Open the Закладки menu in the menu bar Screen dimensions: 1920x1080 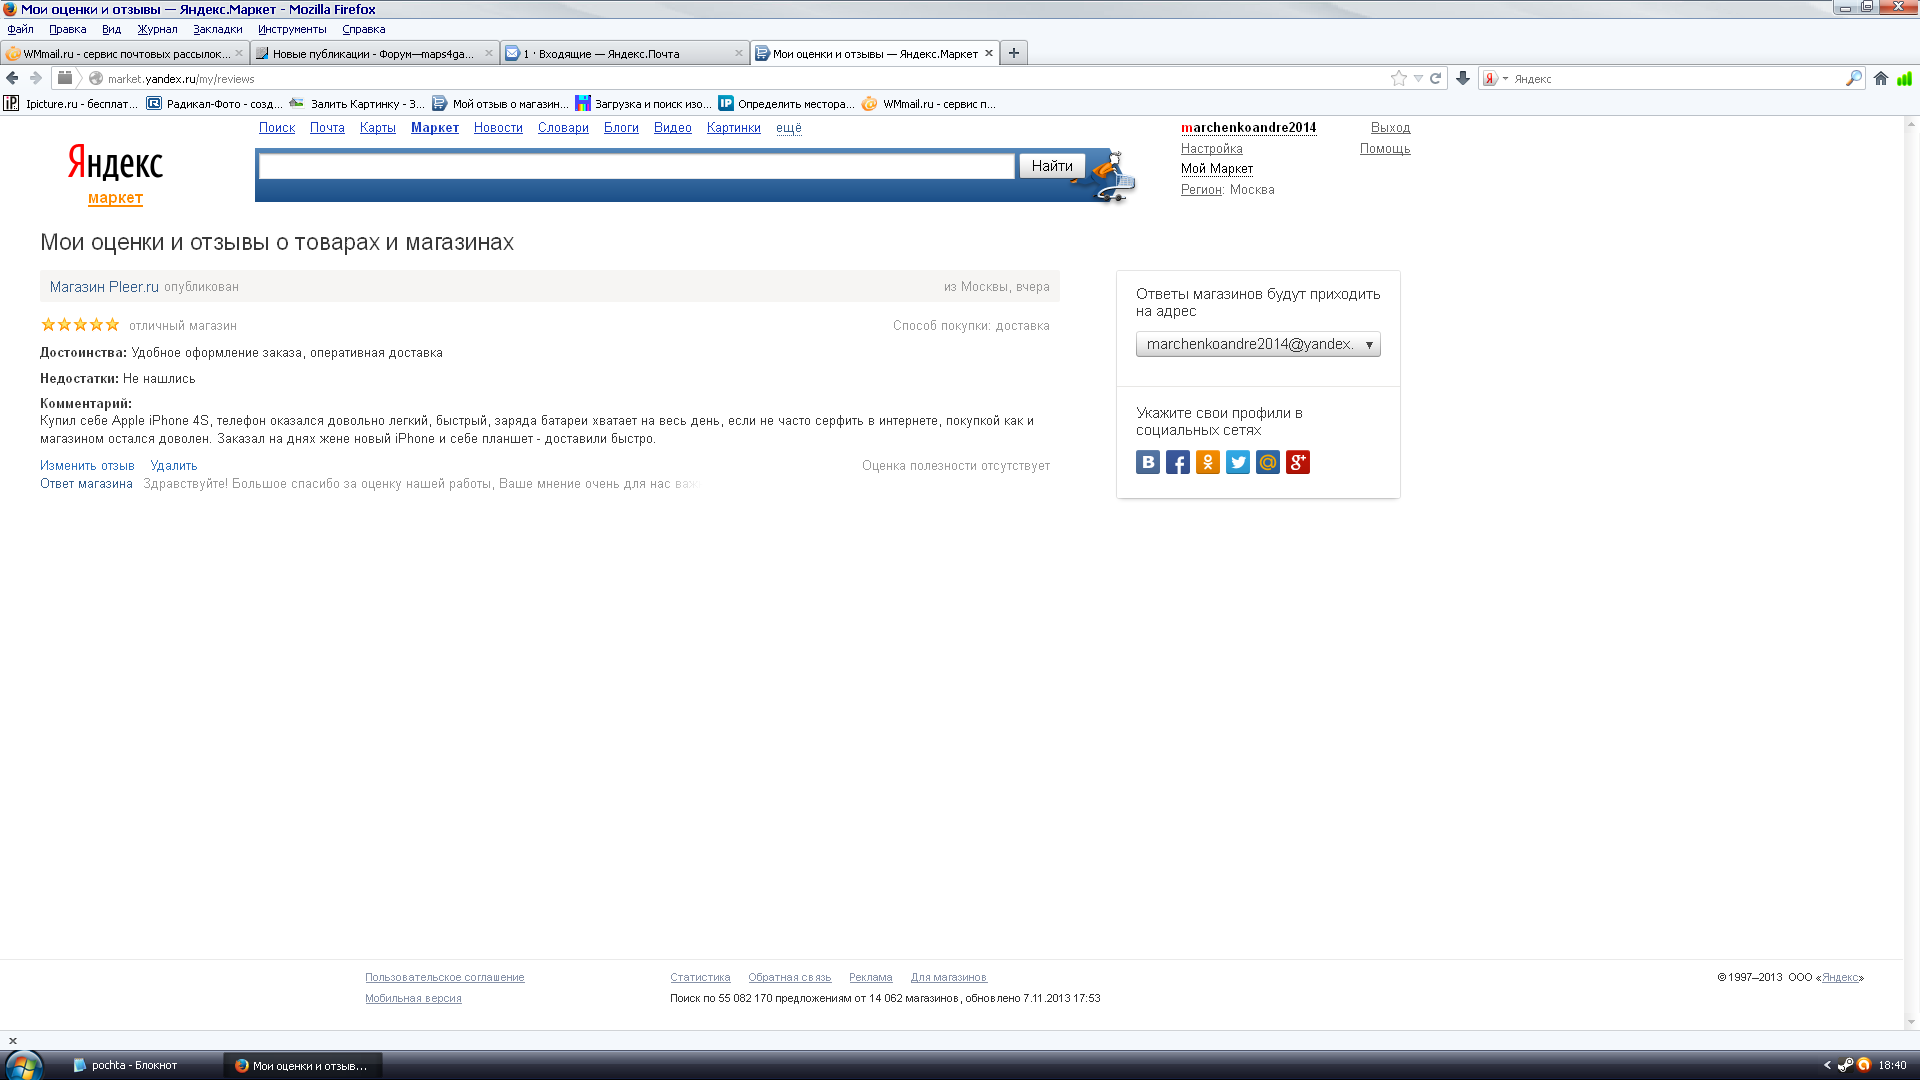217,29
